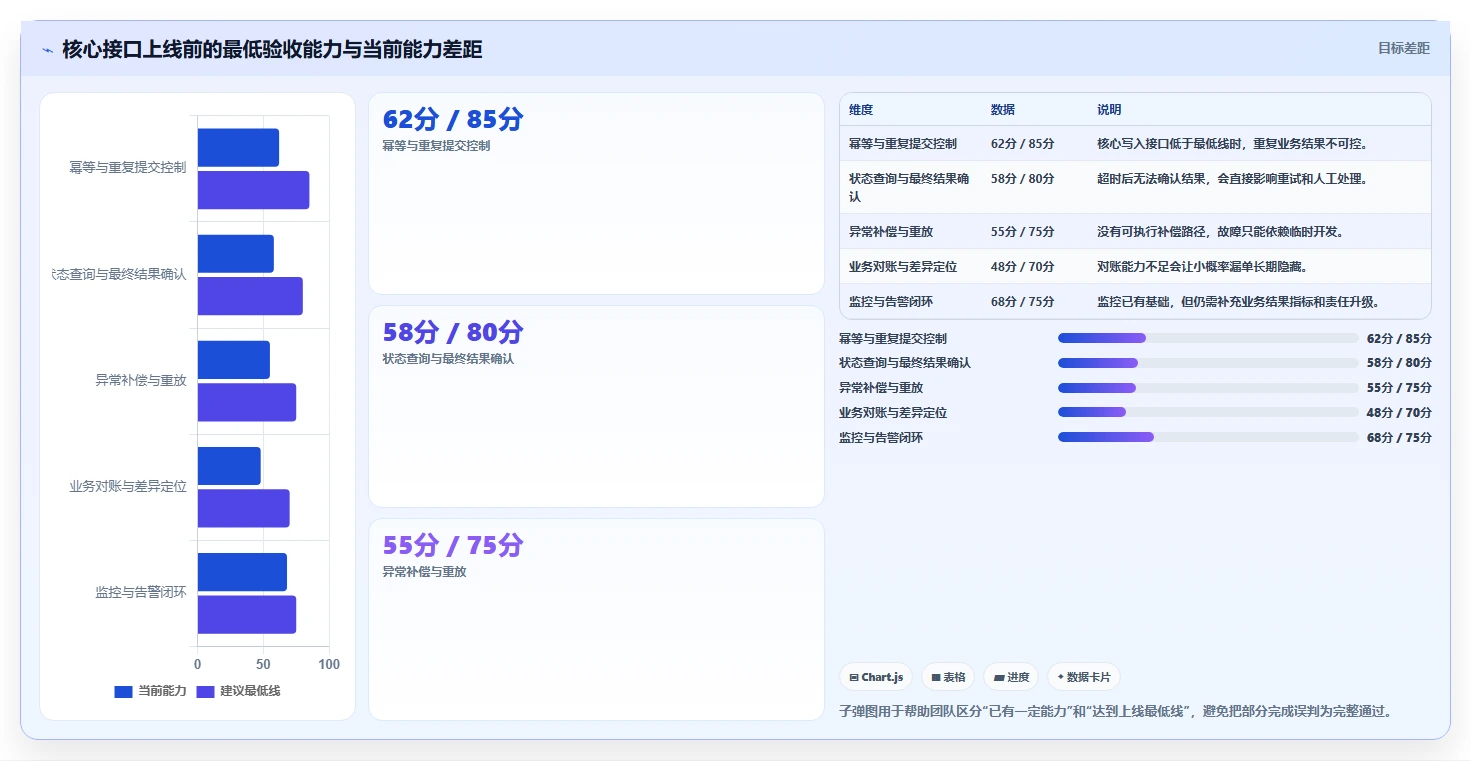The height and width of the screenshot is (761, 1471).
Task: Click the 数据卡片 tag
Action: 1083,677
